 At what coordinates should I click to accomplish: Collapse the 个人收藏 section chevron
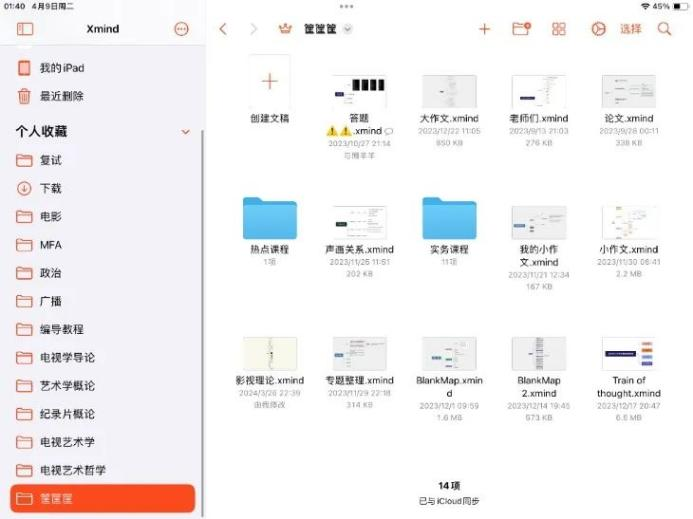(185, 132)
